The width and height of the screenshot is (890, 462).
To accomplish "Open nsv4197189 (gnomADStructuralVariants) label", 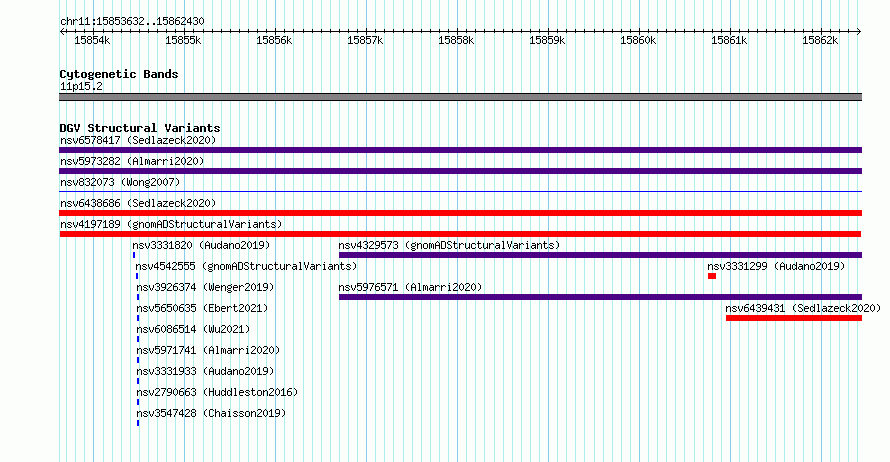I will click(171, 224).
